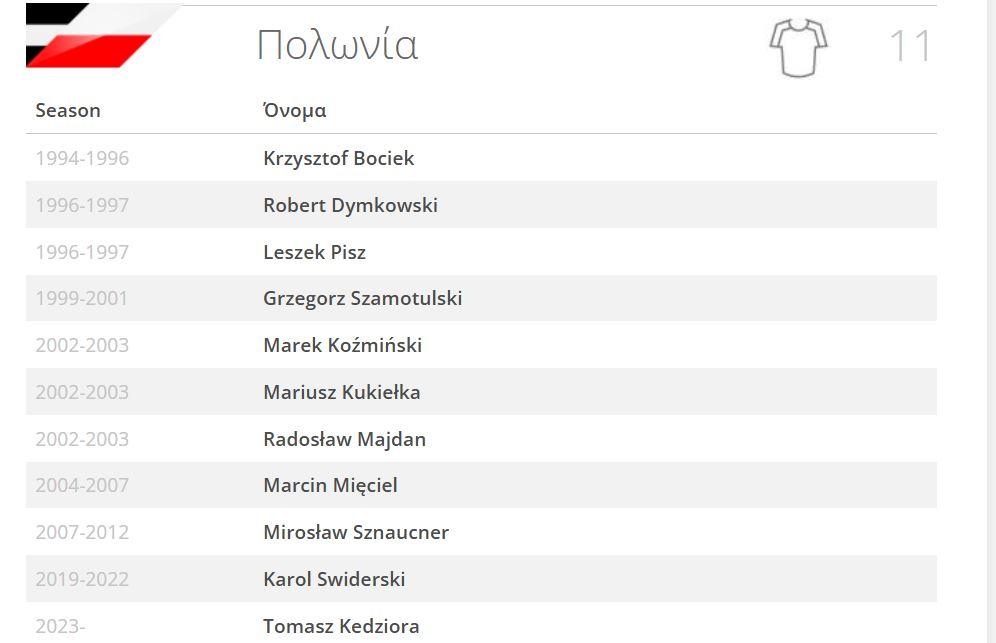This screenshot has width=996, height=643.
Task: Select Mirosław Sznaucner entry
Action: pyautogui.click(x=356, y=532)
